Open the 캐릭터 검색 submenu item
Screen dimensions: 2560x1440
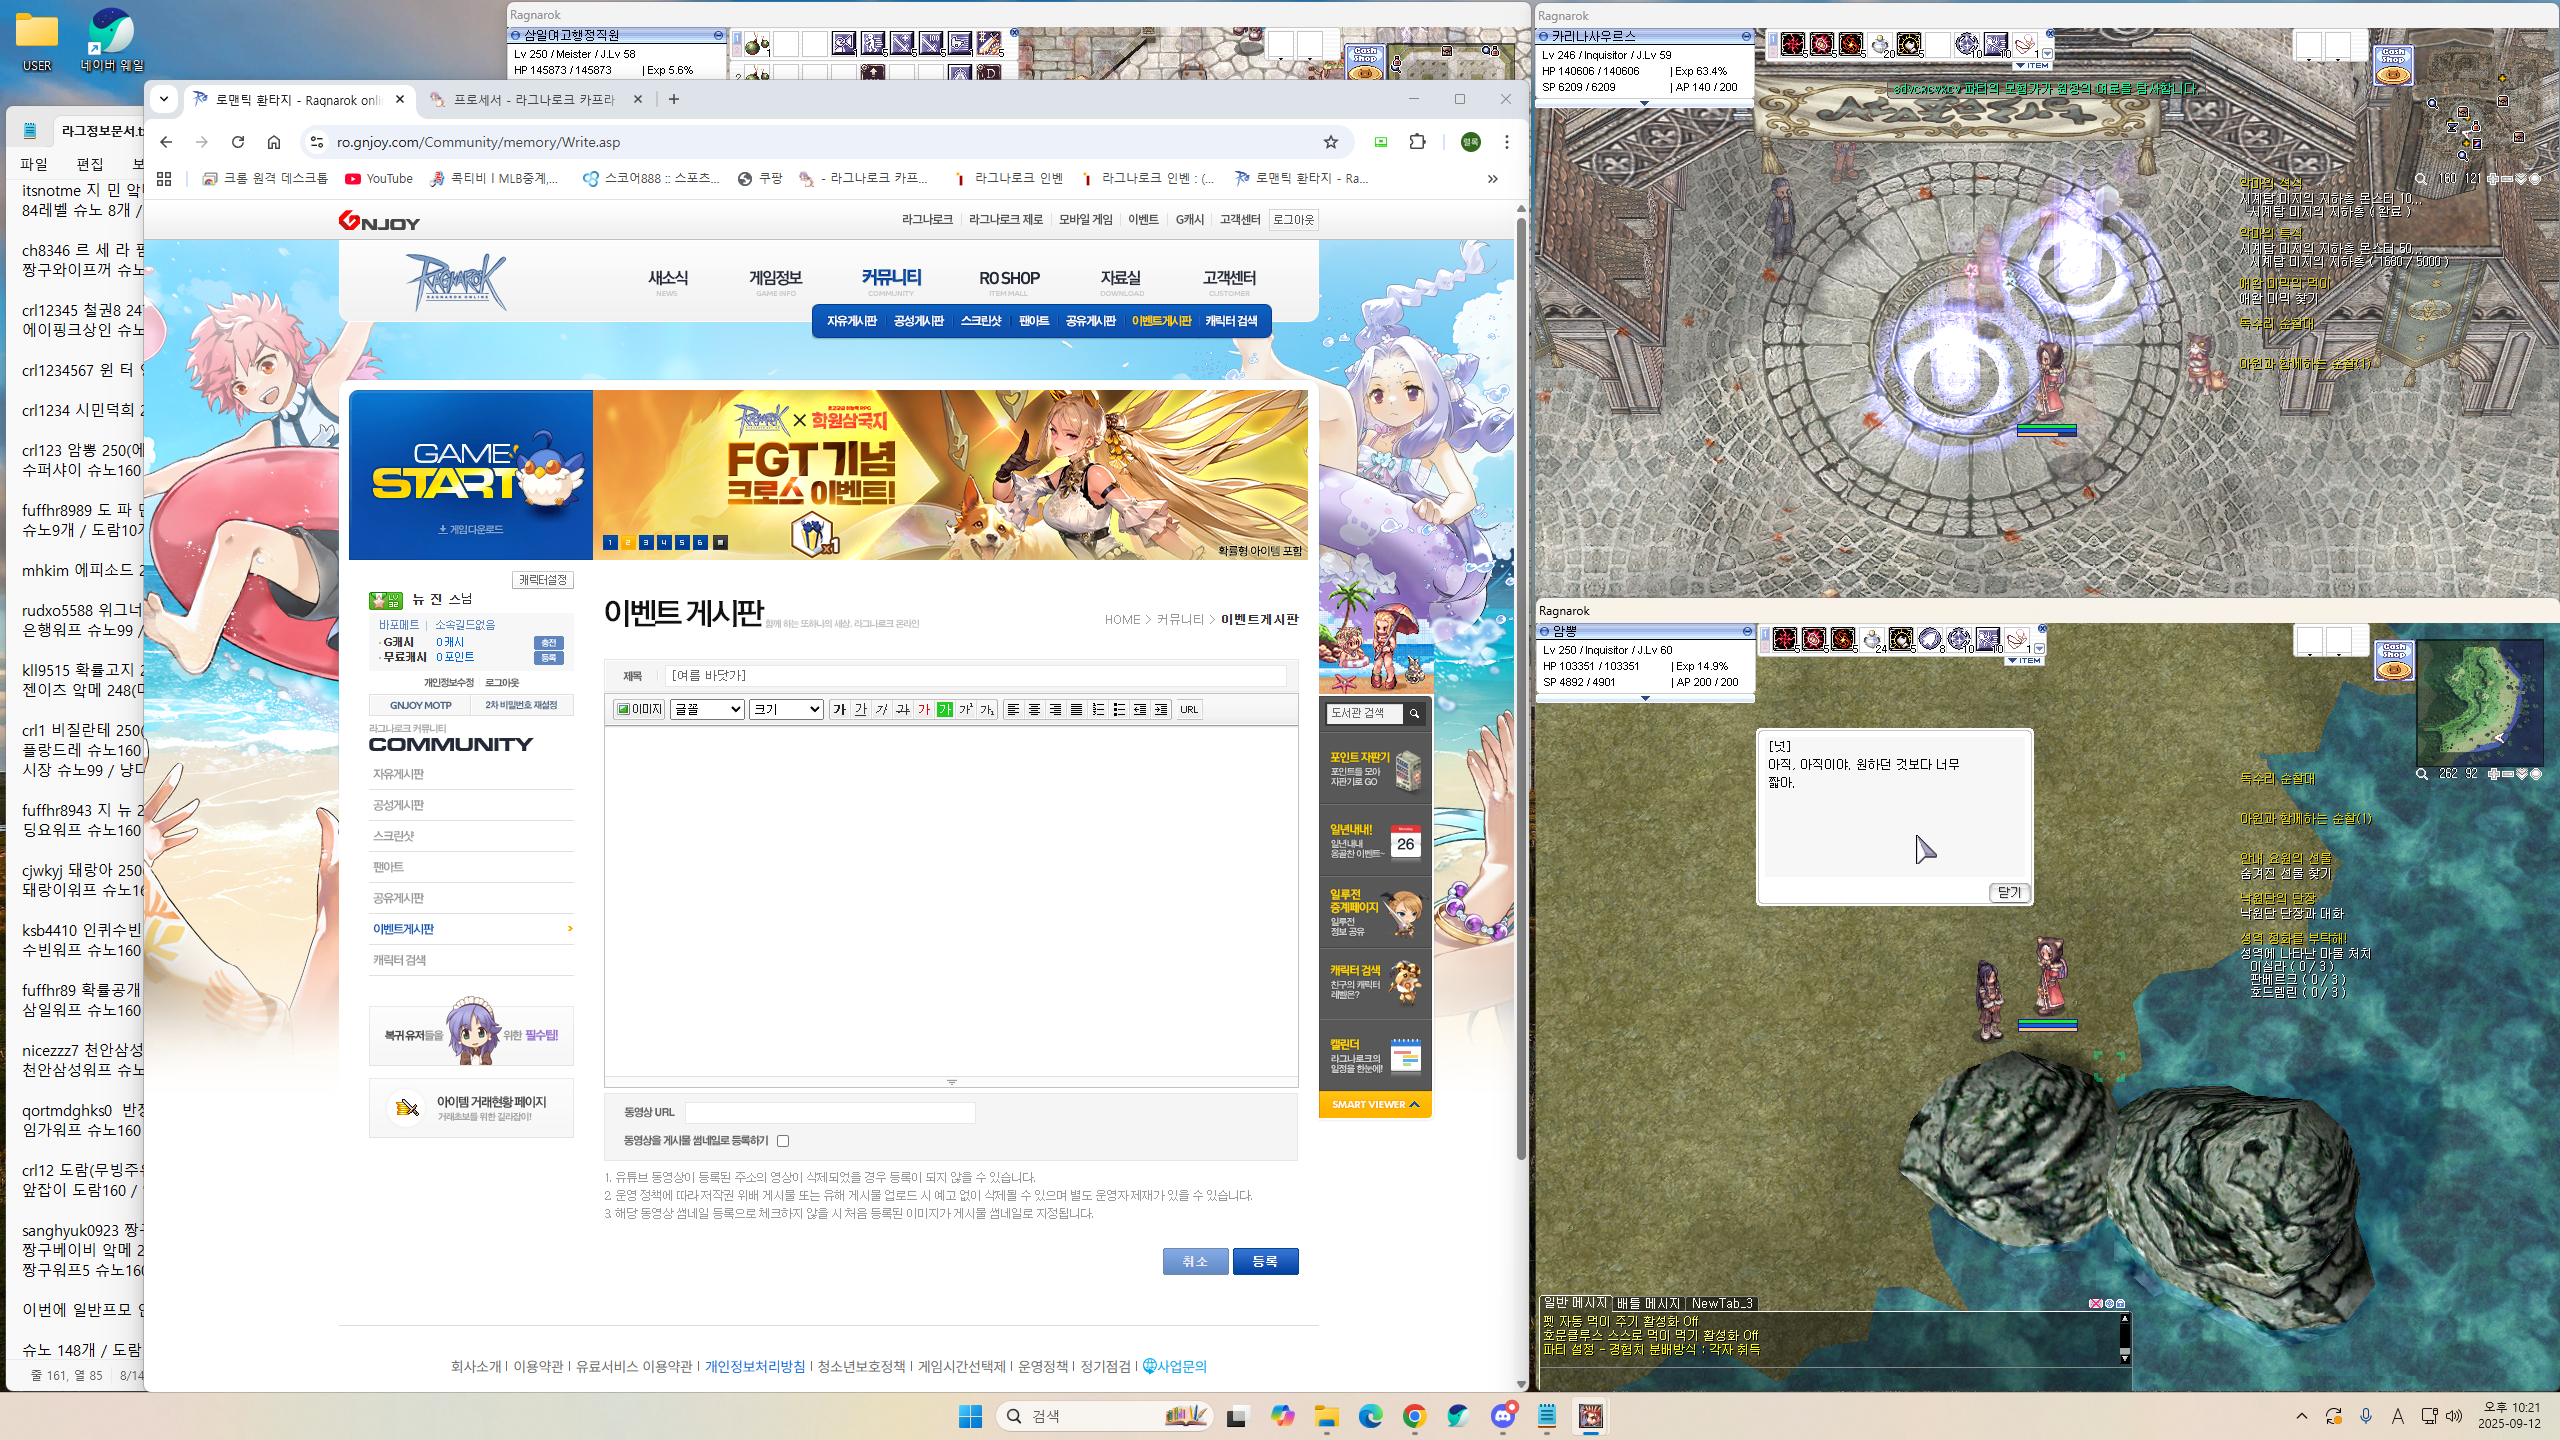pyautogui.click(x=1231, y=321)
